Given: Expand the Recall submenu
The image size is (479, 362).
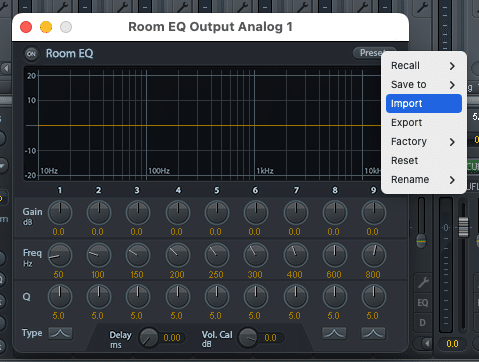Looking at the screenshot, I should (424, 66).
